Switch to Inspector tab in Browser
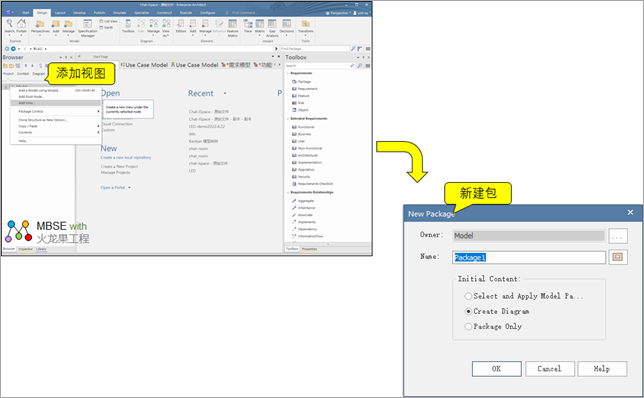The image size is (644, 398). point(25,249)
